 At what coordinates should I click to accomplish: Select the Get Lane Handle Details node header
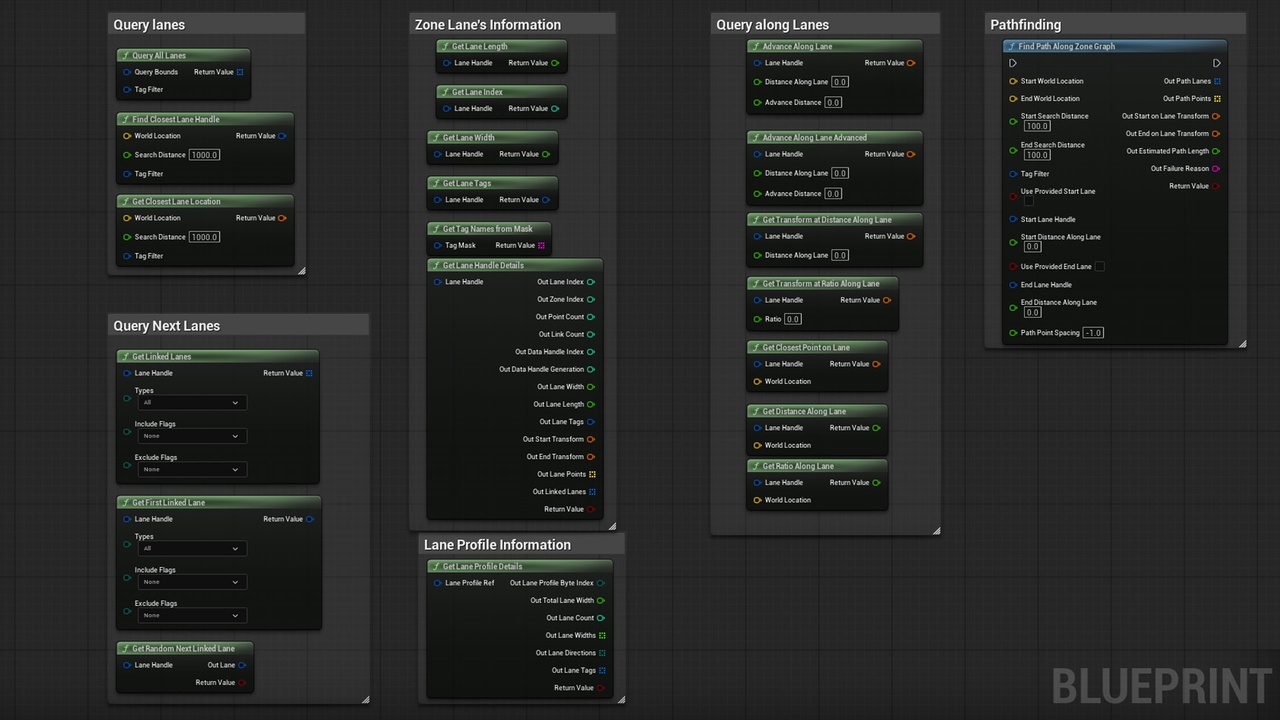[515, 265]
